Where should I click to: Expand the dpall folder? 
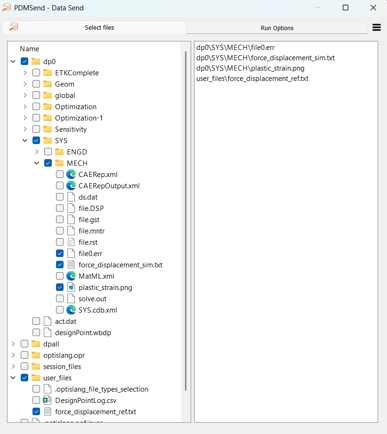click(13, 344)
